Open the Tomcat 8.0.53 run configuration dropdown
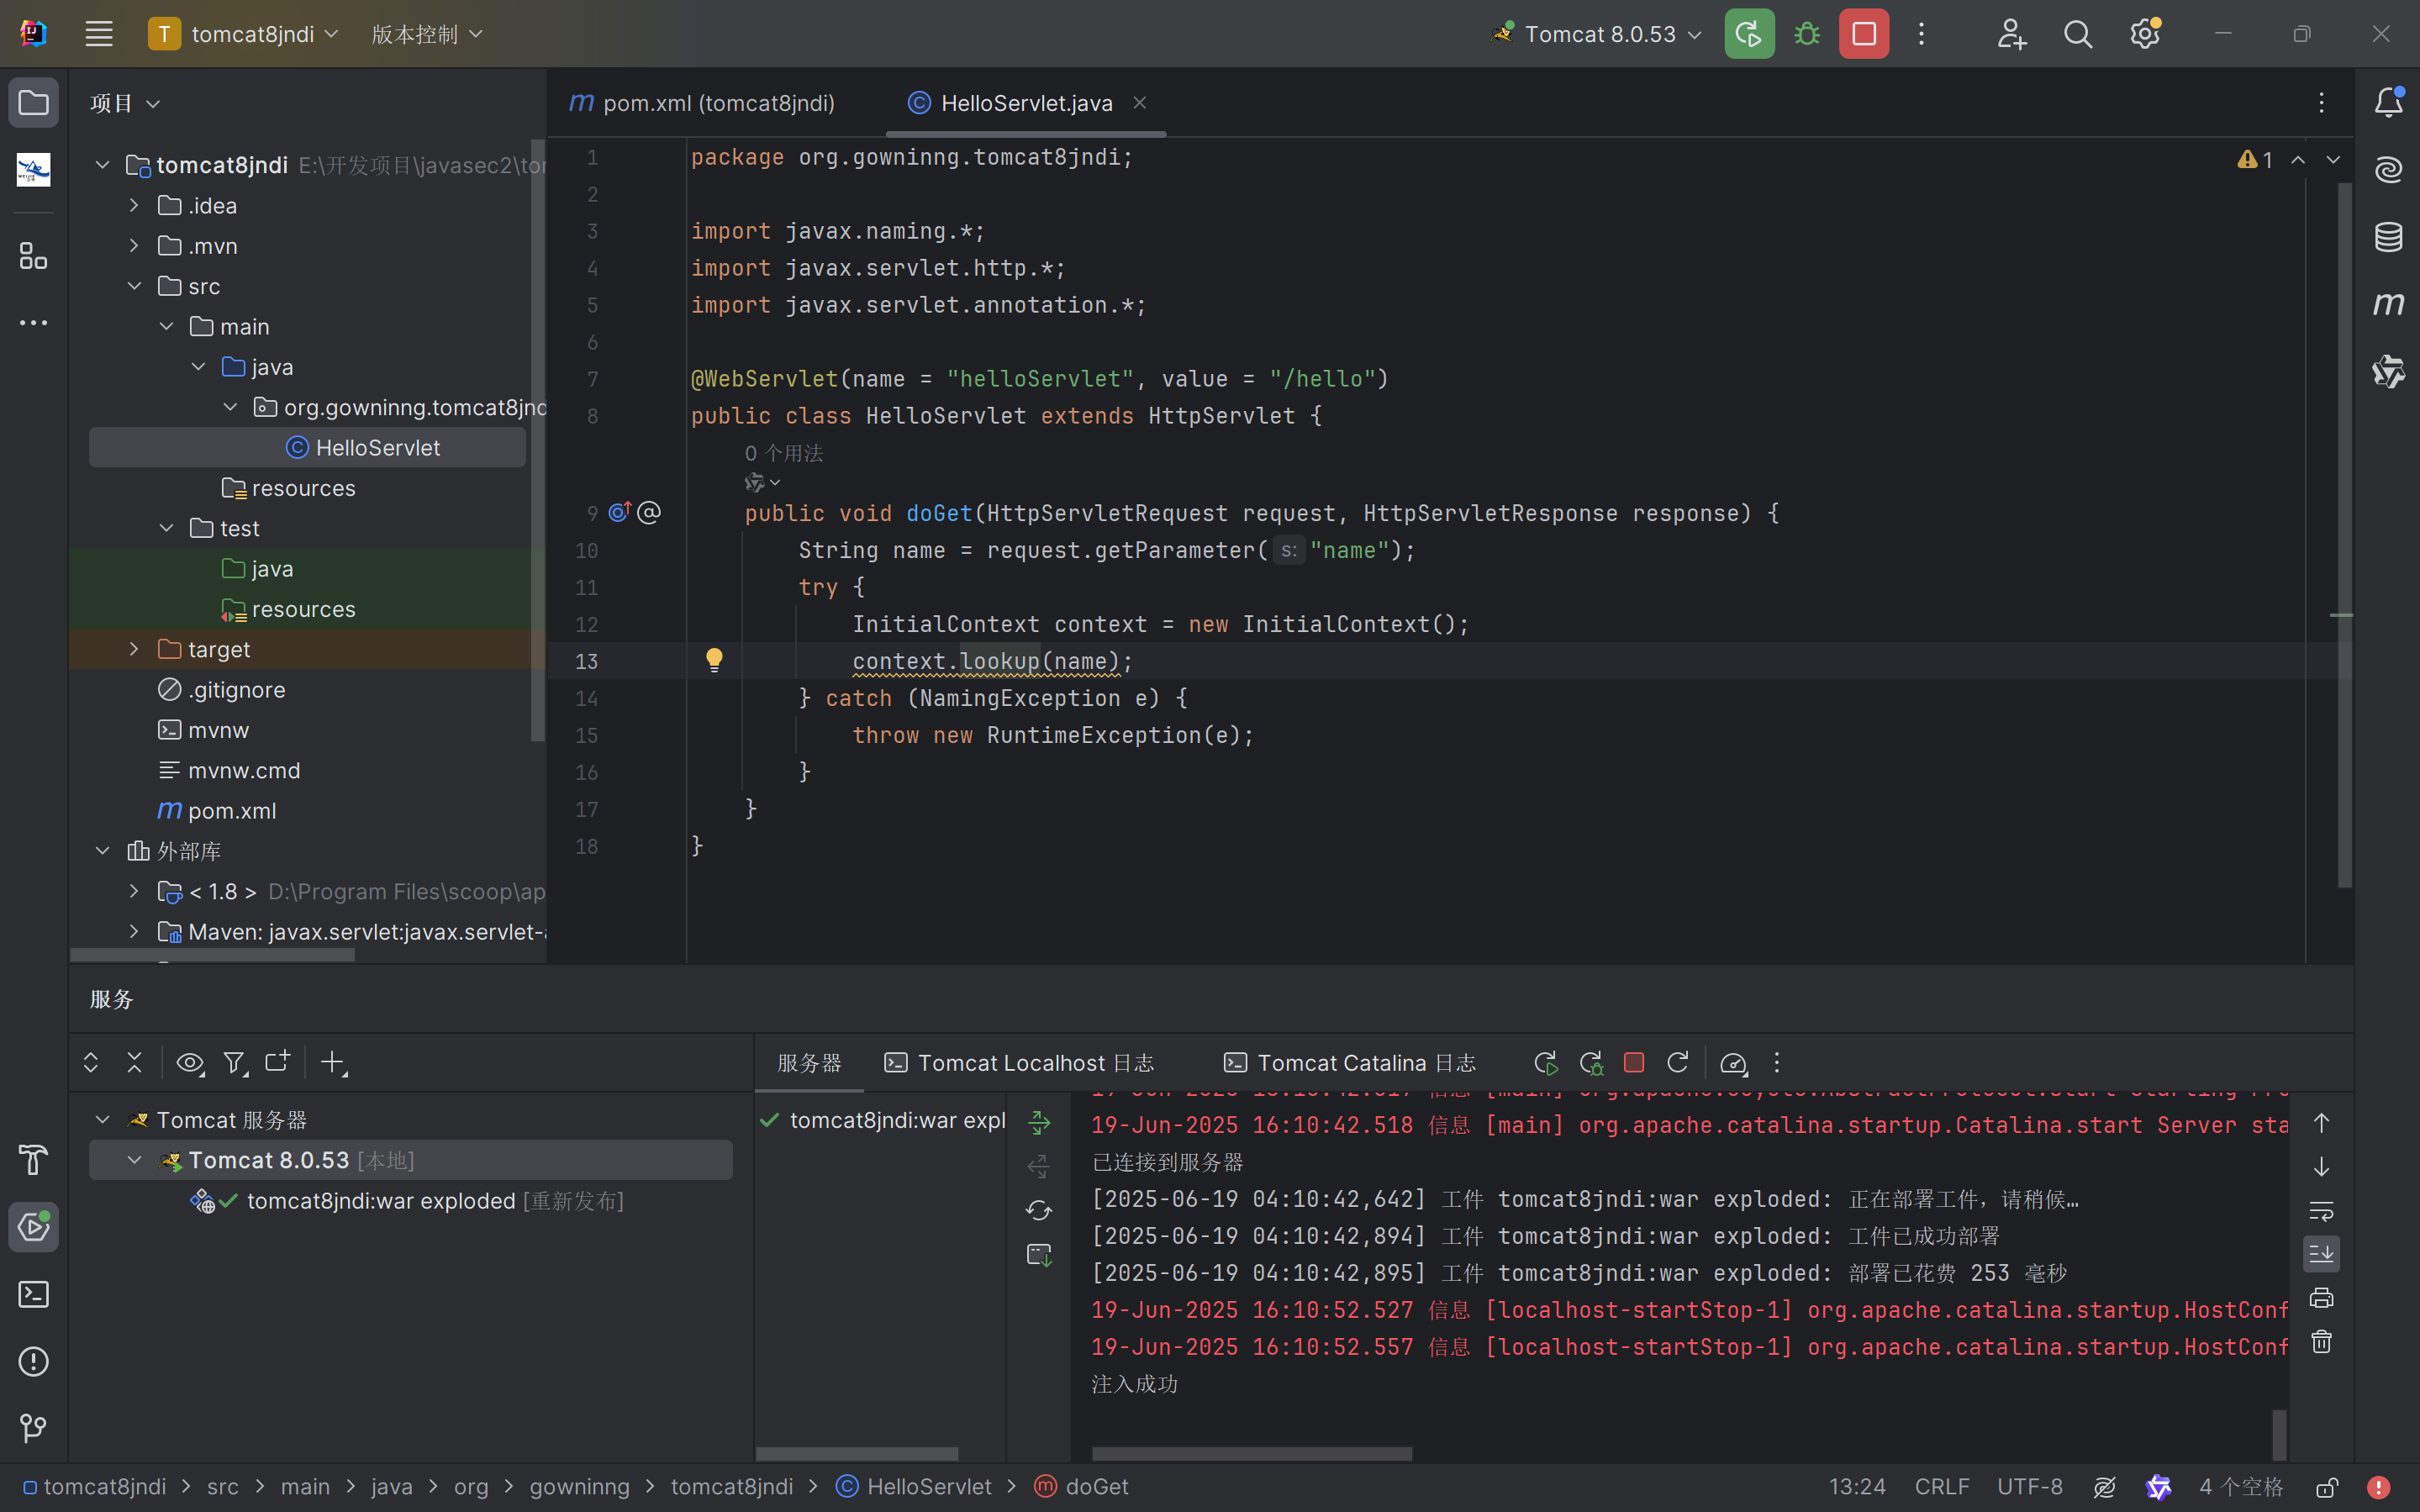Screen dimensions: 2420x1512 (x=1600, y=34)
